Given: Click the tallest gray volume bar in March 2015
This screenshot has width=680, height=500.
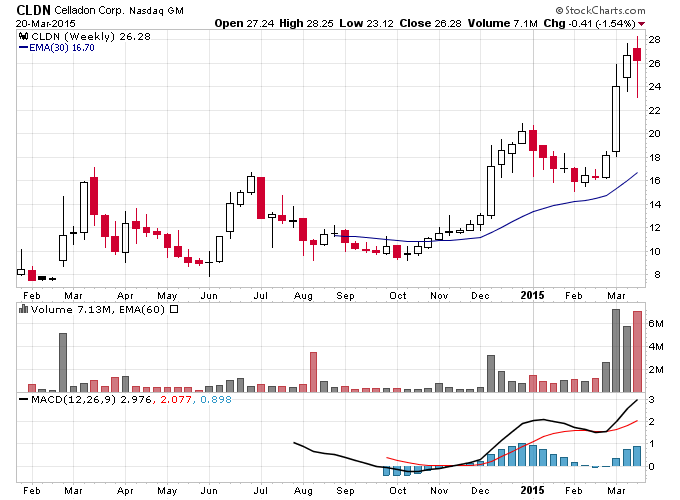Looking at the screenshot, I should click(616, 350).
